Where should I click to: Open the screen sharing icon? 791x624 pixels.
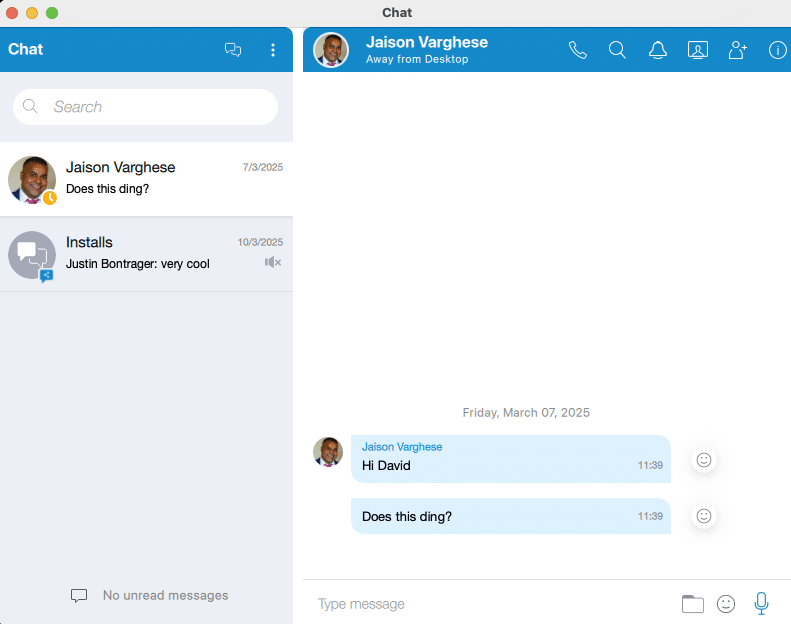coord(698,50)
